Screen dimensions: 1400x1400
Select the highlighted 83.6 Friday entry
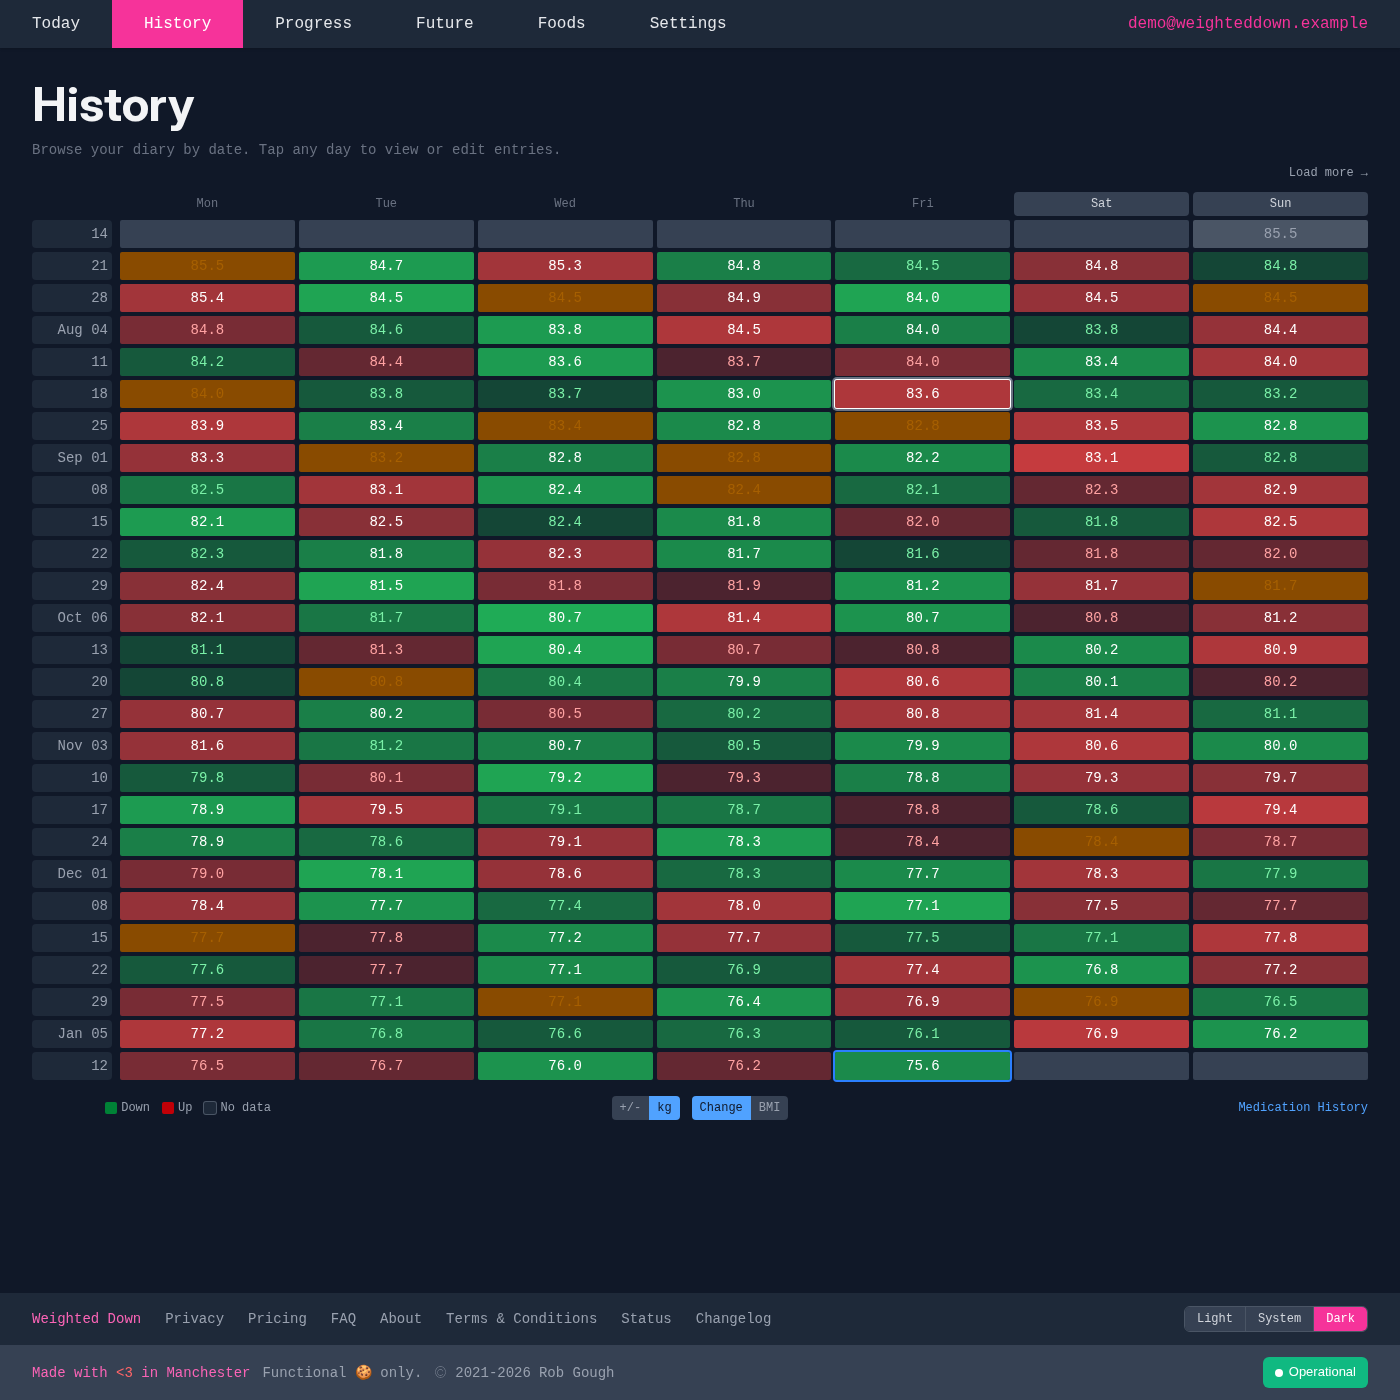921,393
